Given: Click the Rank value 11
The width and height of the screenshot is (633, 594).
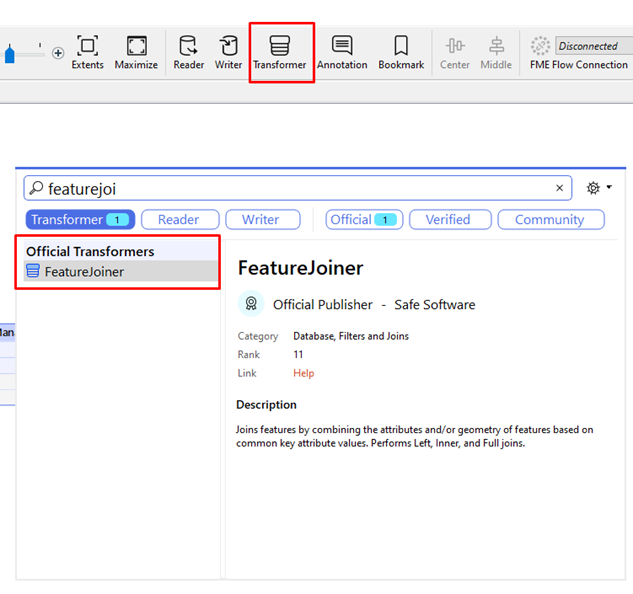Looking at the screenshot, I should coord(298,355).
